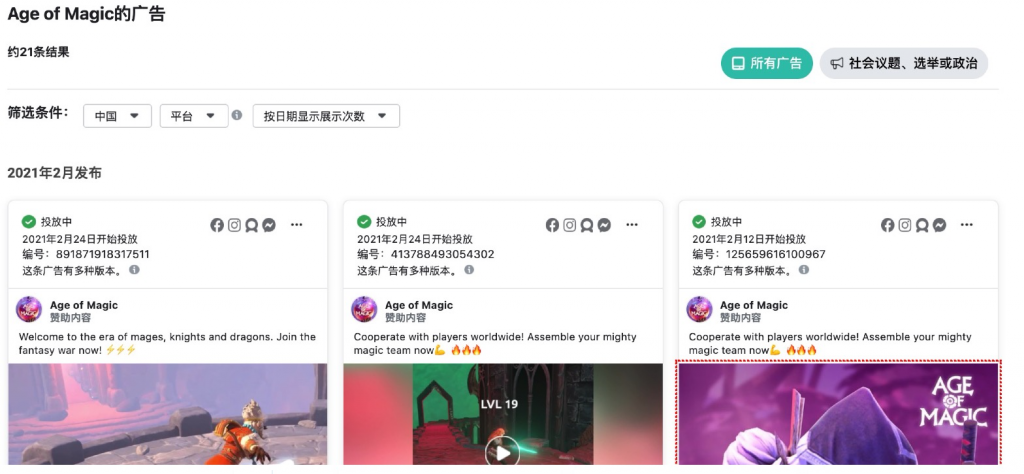1024x474 pixels.
Task: Click 投放中 green check on ad 413788493054302
Action: [364, 222]
